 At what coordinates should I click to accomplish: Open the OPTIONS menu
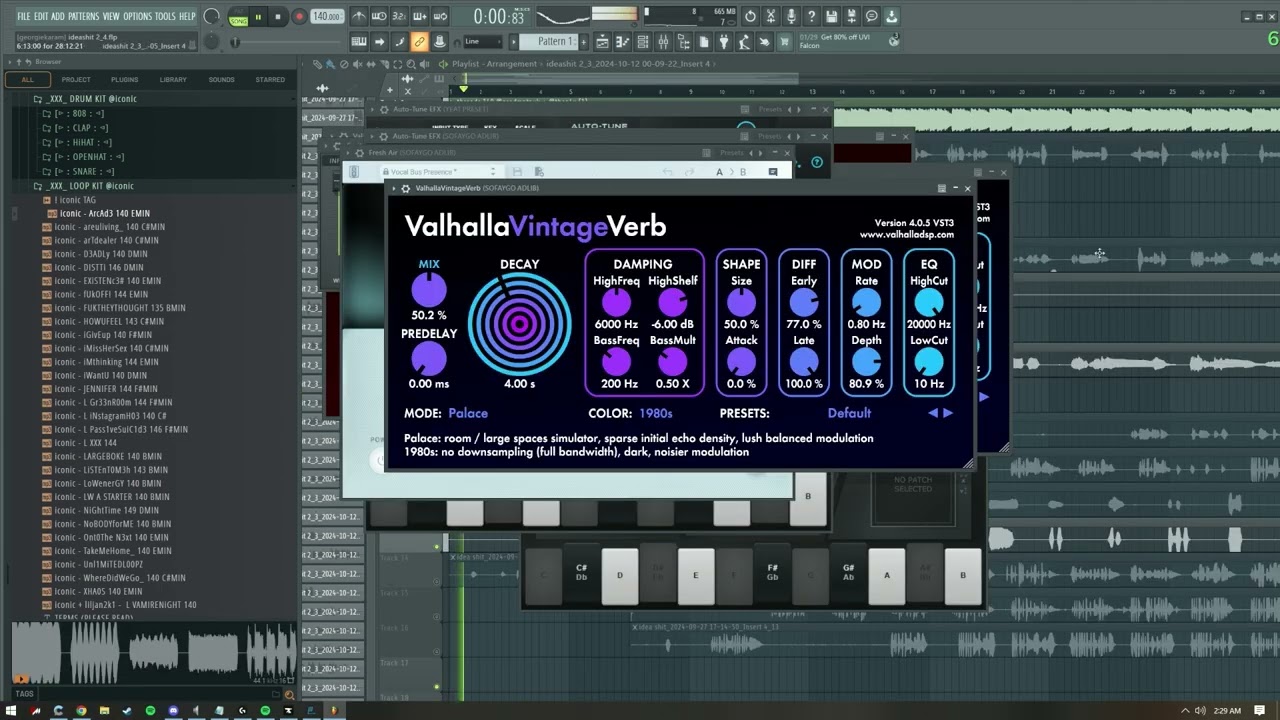pyautogui.click(x=137, y=17)
